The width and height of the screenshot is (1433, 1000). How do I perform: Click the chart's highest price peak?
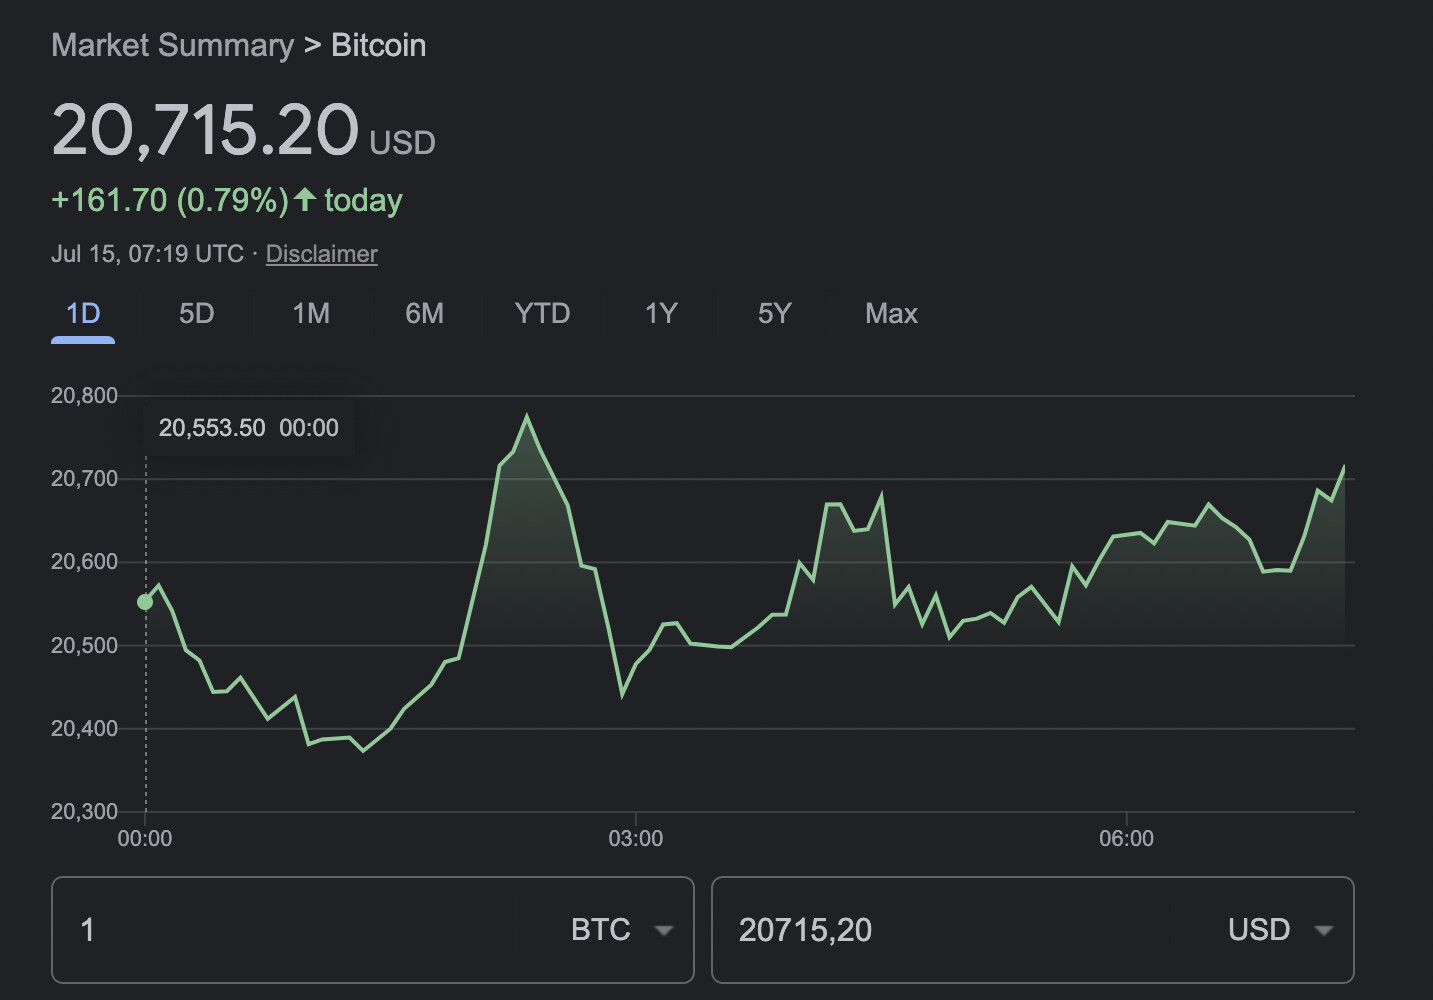click(527, 417)
